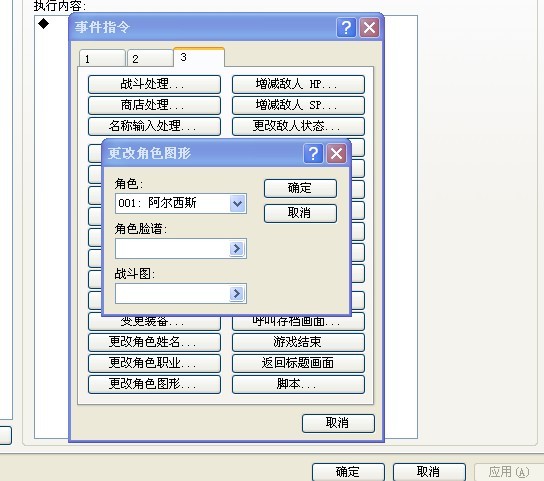Click the 角色脸谱 text field
The width and height of the screenshot is (544, 481).
[172, 248]
